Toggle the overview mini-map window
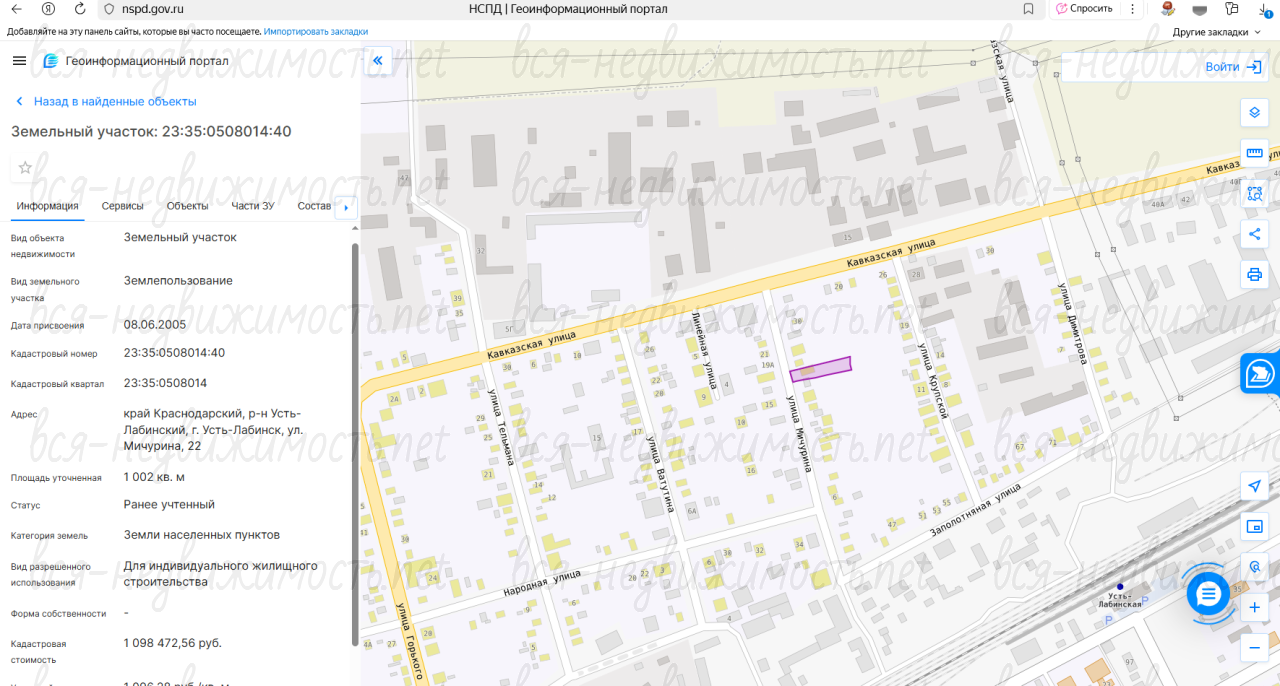Image resolution: width=1280 pixels, height=686 pixels. [x=1254, y=526]
